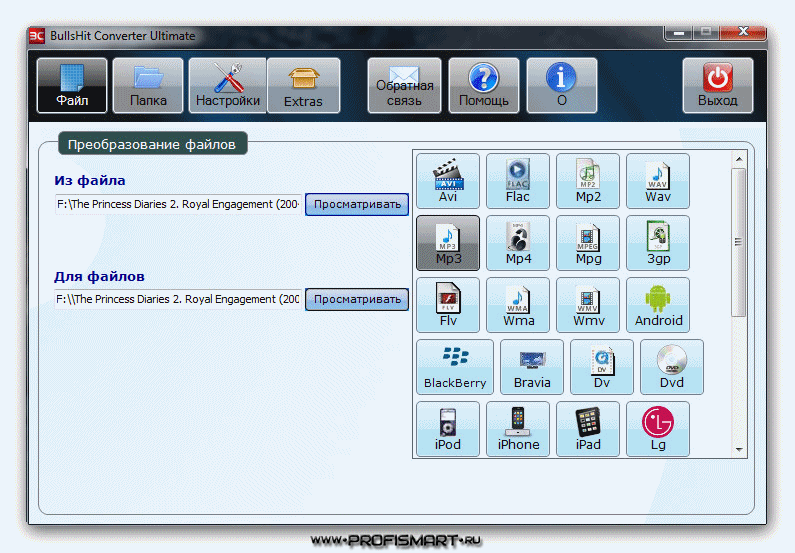The image size is (795, 553).
Task: Choose the Flac format tile
Action: (518, 181)
